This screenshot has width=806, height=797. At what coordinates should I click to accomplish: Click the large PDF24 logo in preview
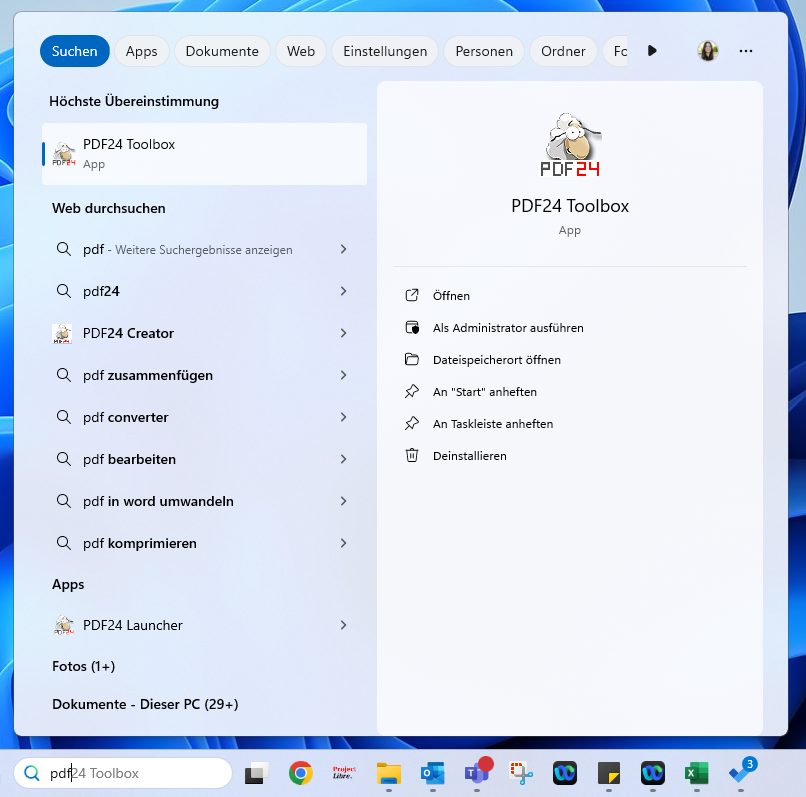pos(570,145)
